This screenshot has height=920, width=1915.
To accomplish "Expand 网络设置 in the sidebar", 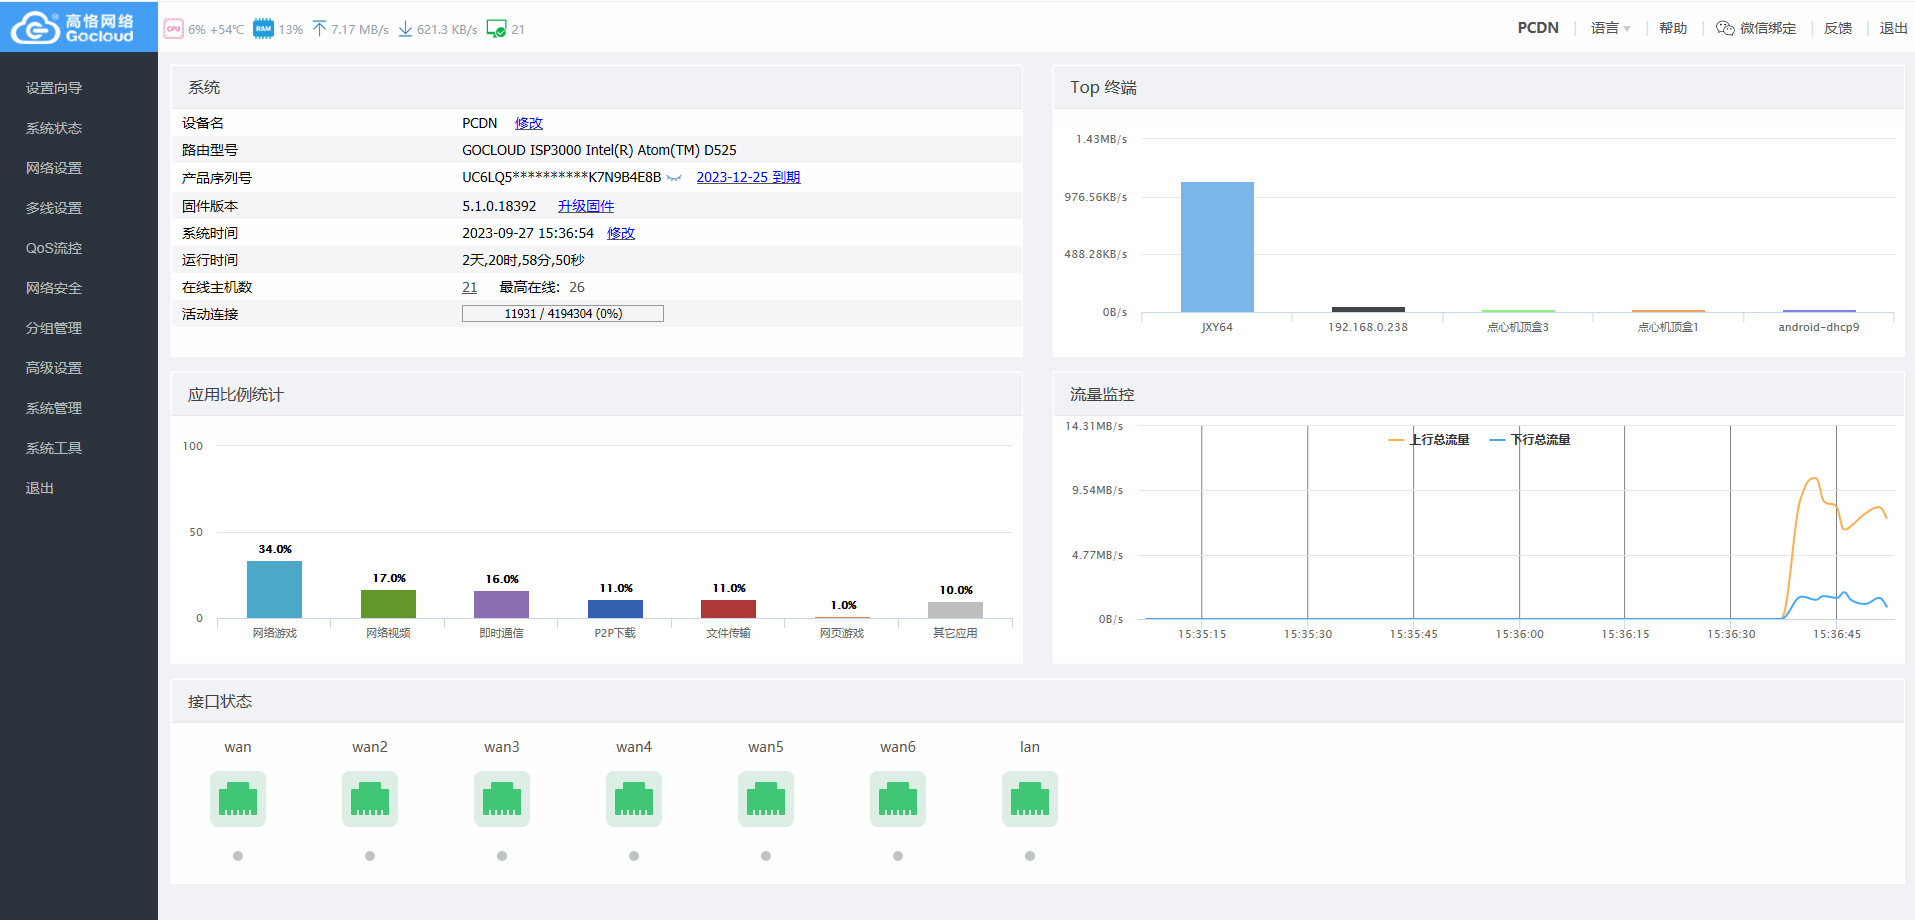I will point(54,168).
